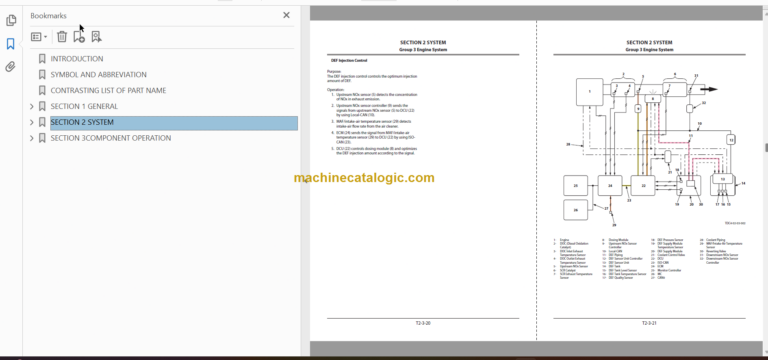768x360 pixels.
Task: Open the Attachments paperclip panel icon
Action: (x=11, y=67)
